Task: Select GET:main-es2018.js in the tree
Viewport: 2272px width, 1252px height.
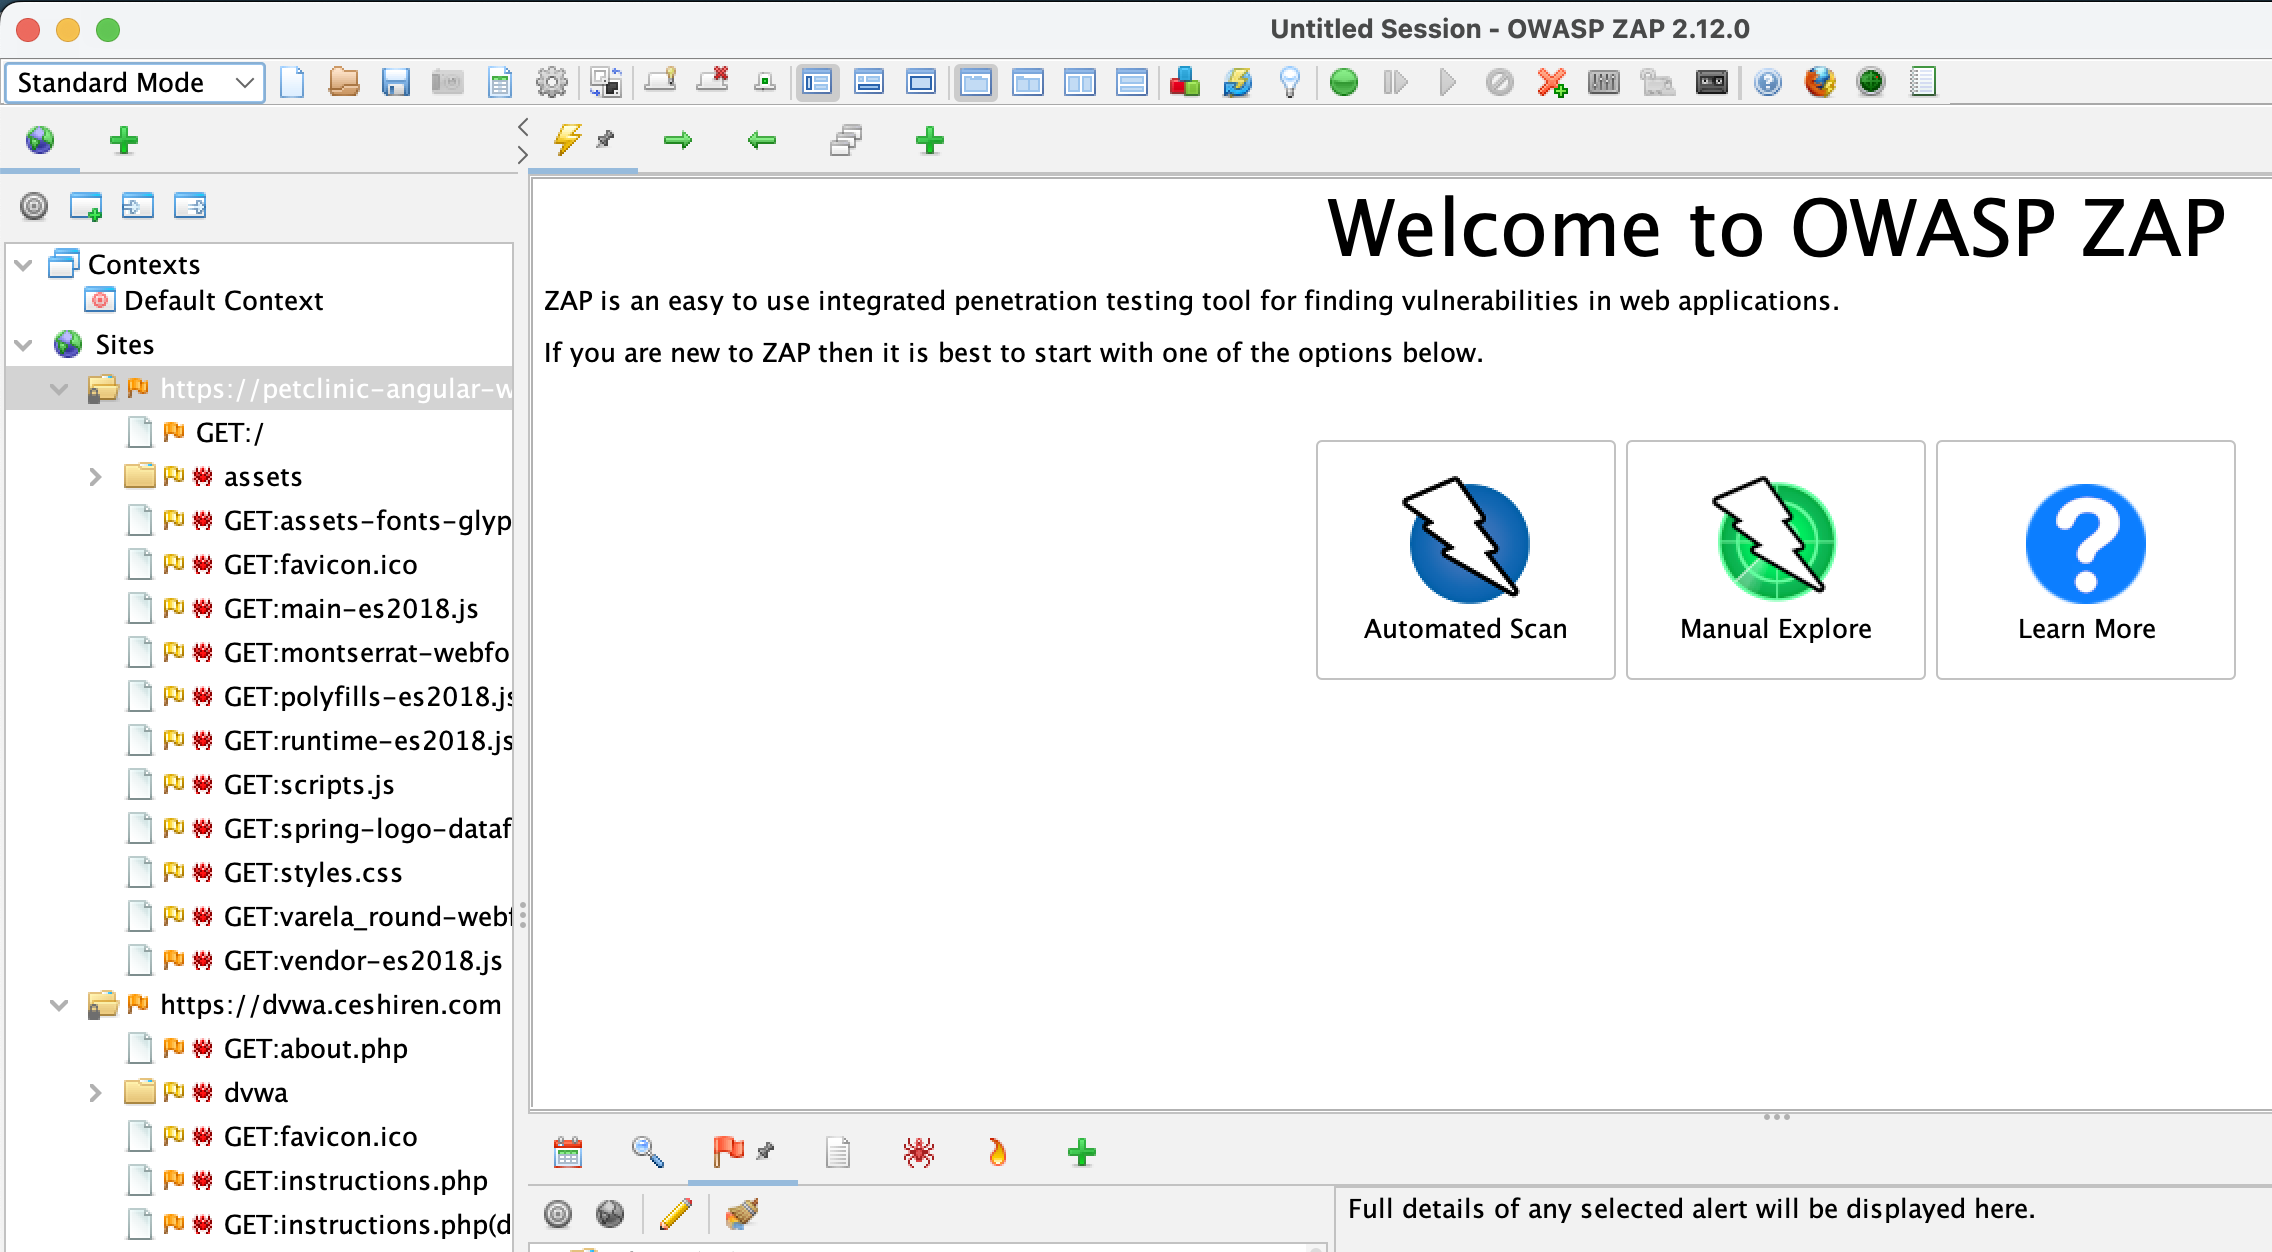Action: (x=351, y=609)
